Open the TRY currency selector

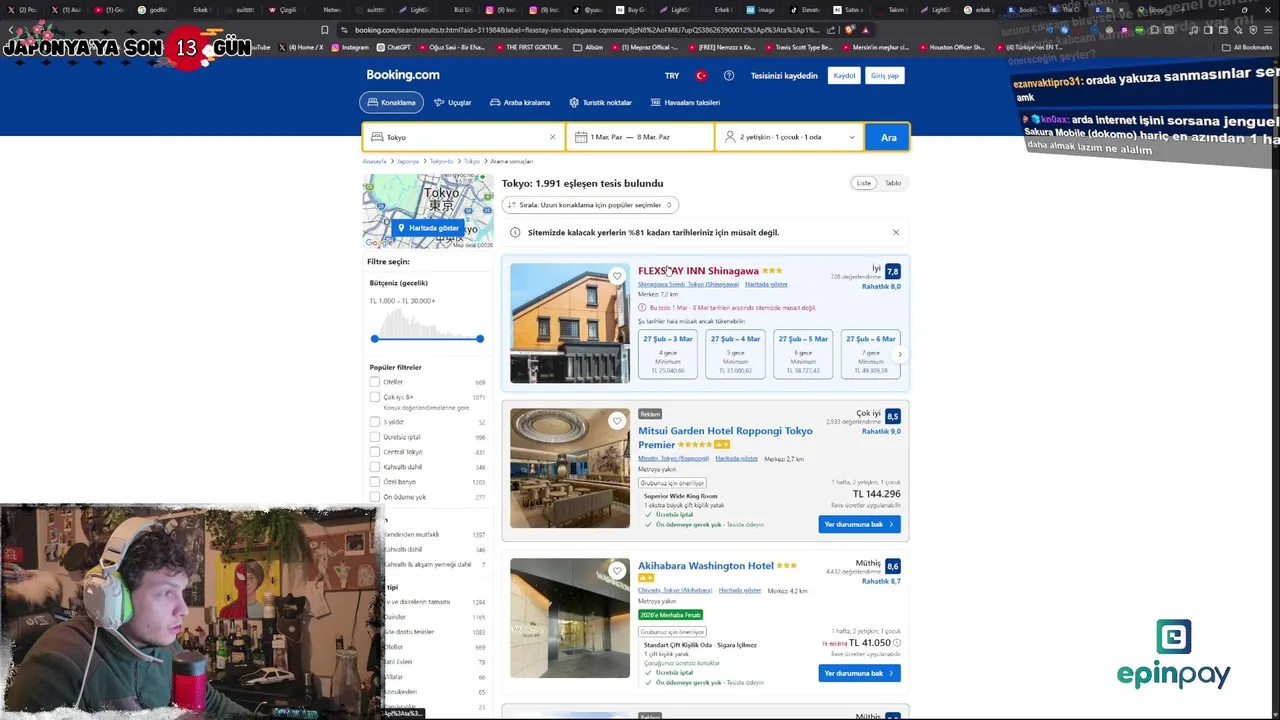tap(672, 76)
